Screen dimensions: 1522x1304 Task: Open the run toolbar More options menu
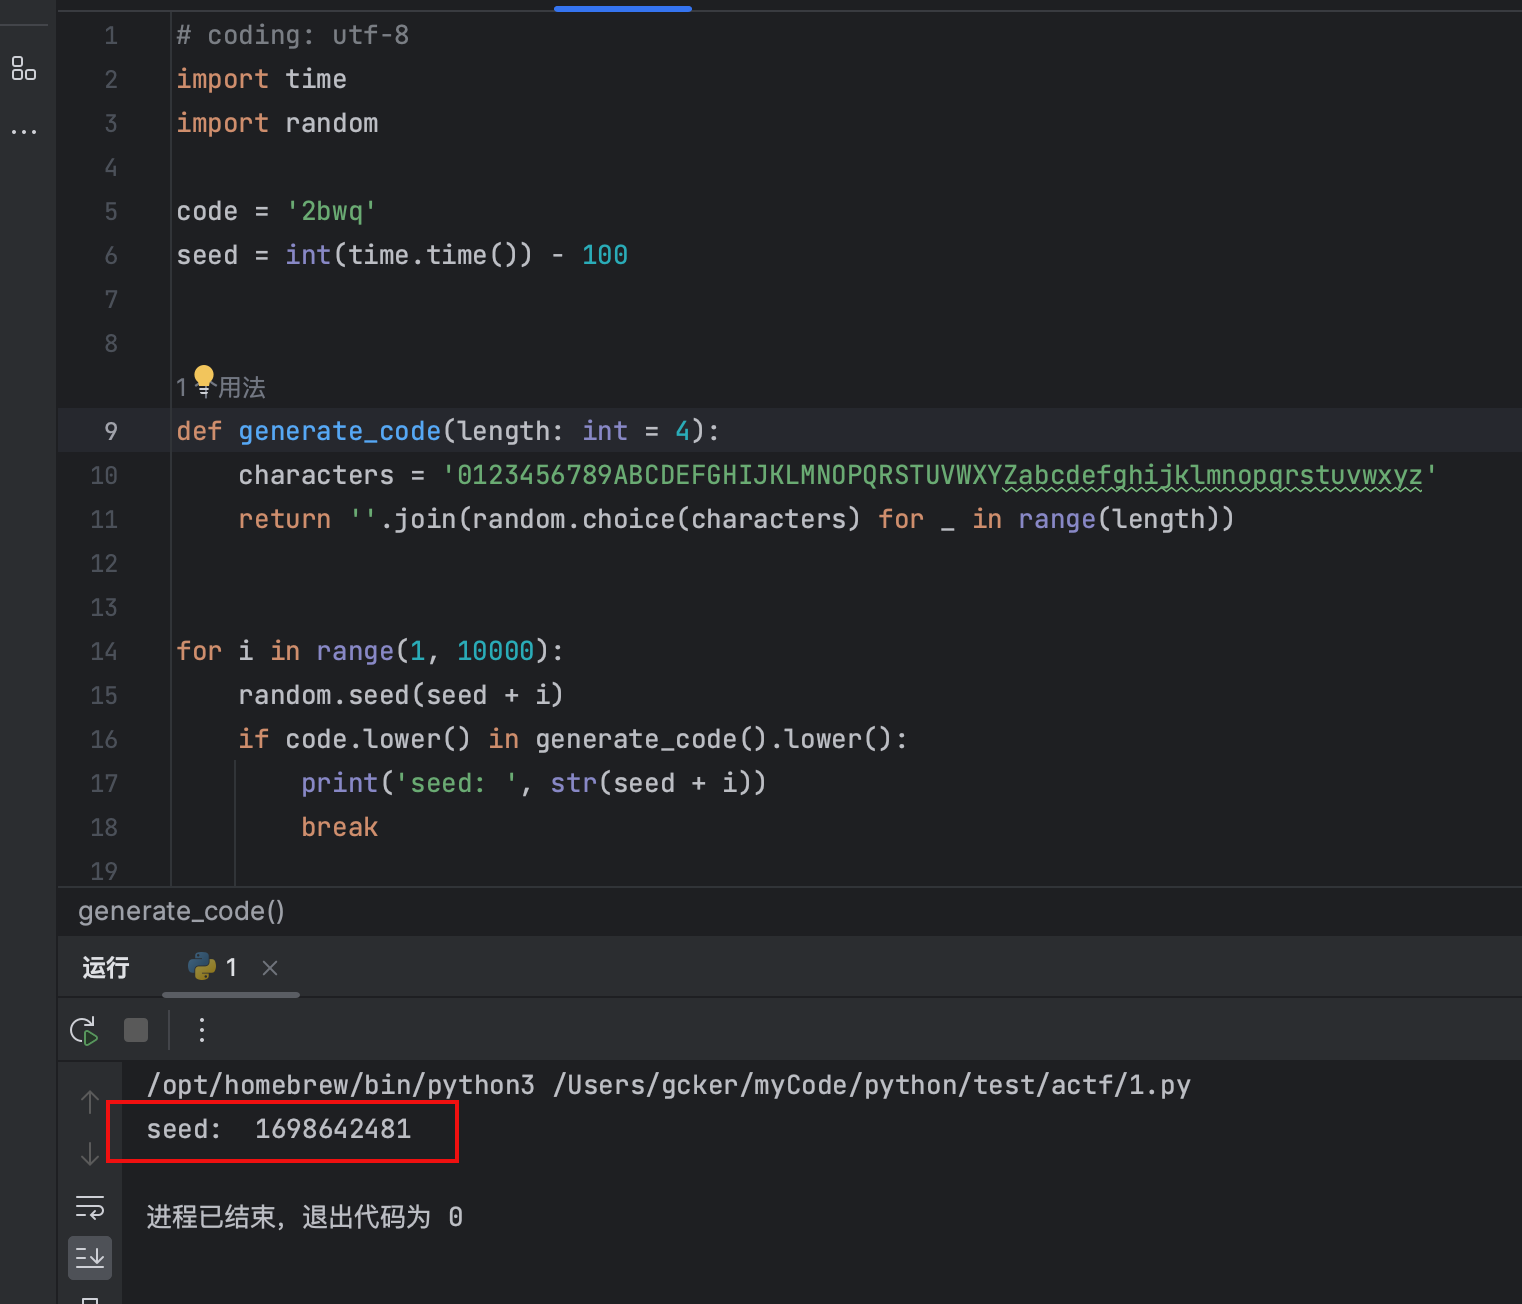pyautogui.click(x=202, y=1030)
